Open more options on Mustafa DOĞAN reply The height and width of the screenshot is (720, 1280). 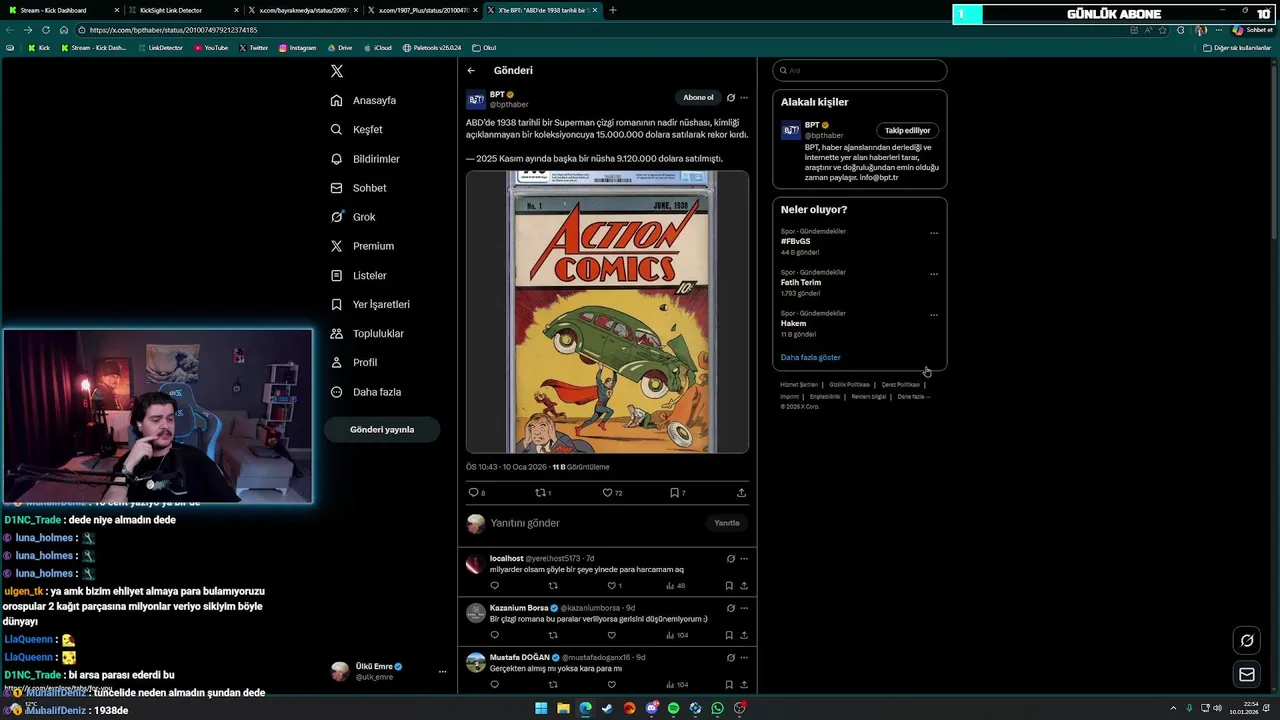pyautogui.click(x=744, y=658)
